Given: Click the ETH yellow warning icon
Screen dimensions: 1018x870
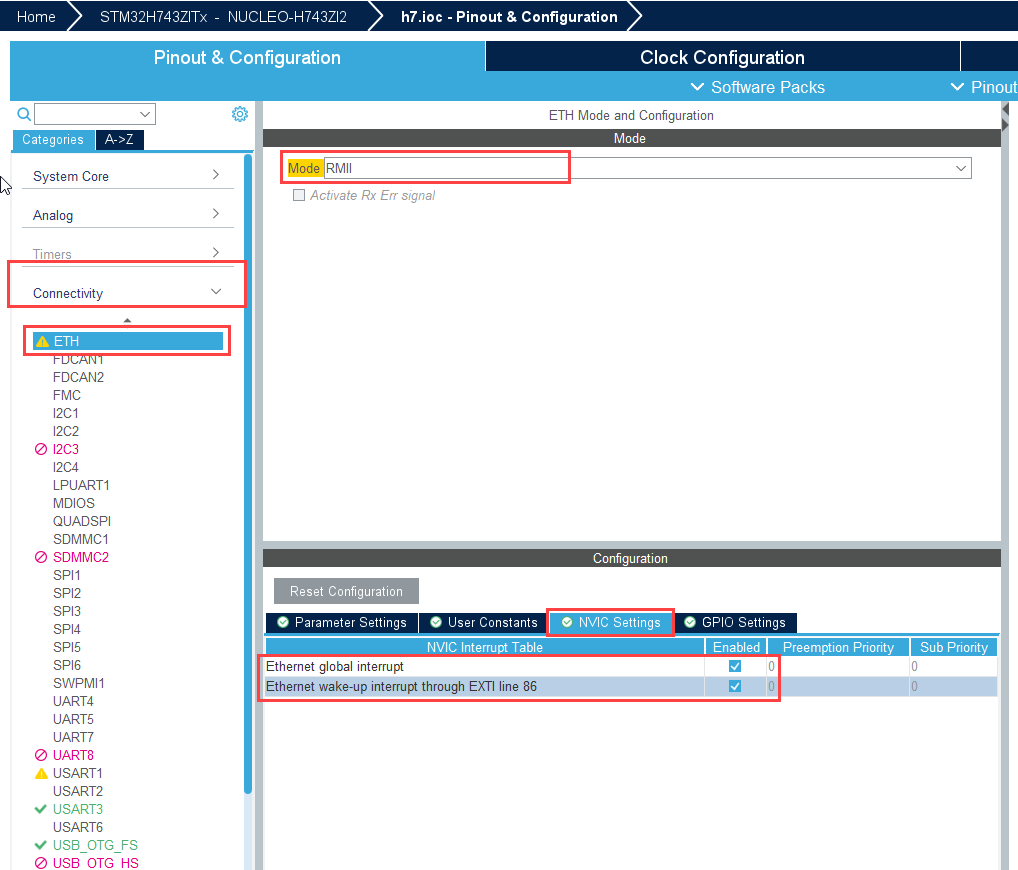Looking at the screenshot, I should pyautogui.click(x=42, y=341).
